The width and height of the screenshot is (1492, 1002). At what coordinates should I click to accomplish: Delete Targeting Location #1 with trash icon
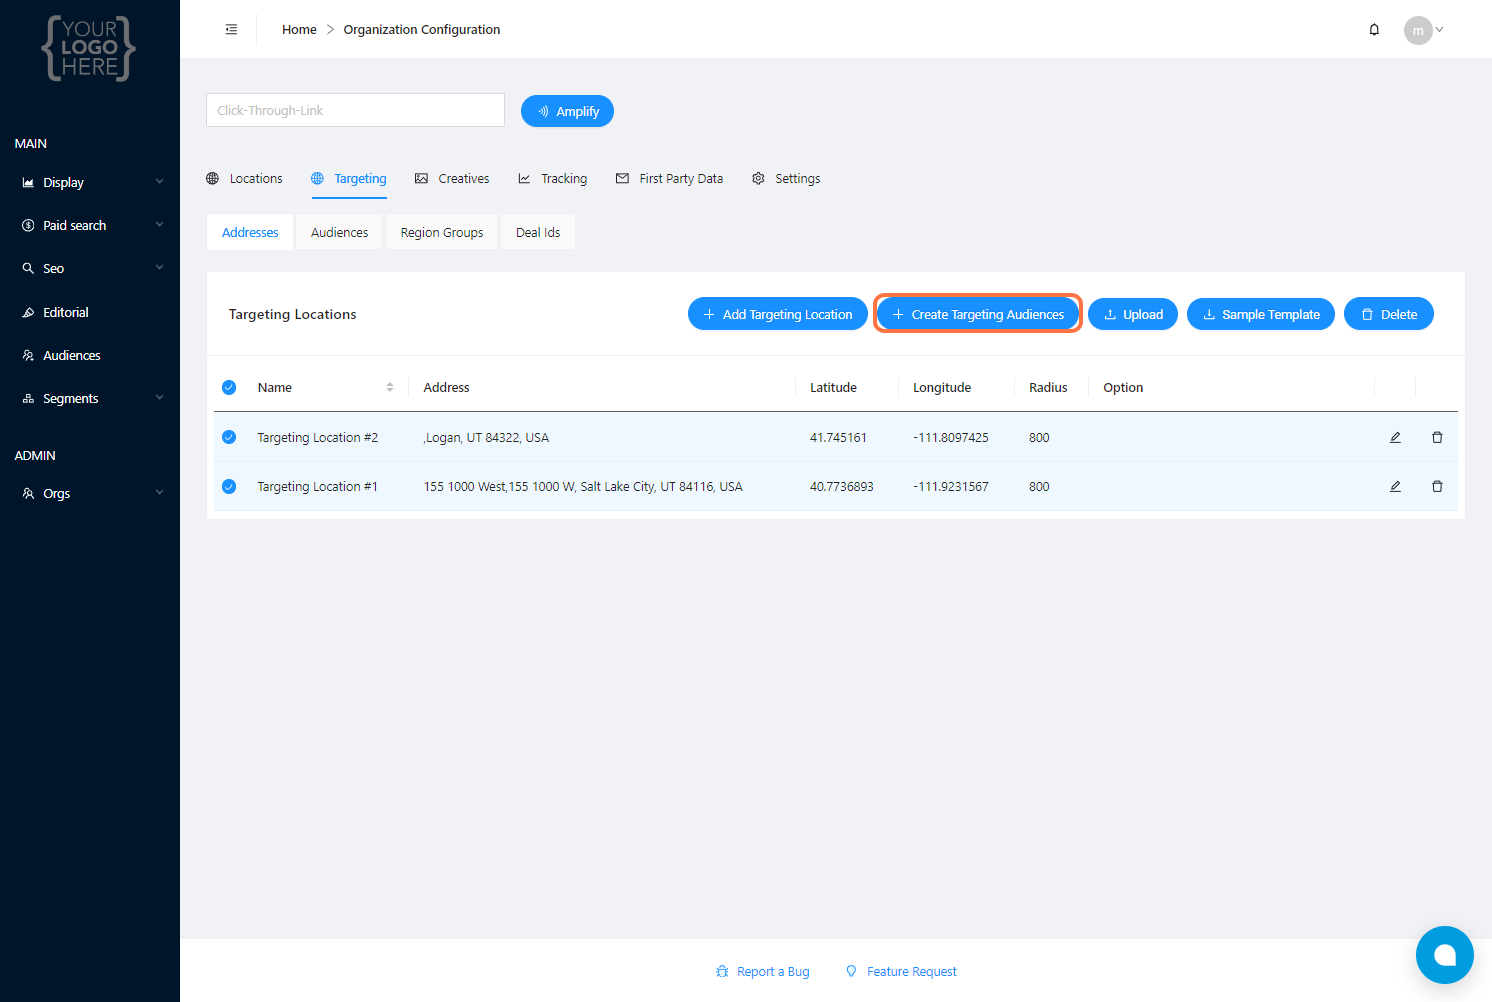coord(1437,486)
